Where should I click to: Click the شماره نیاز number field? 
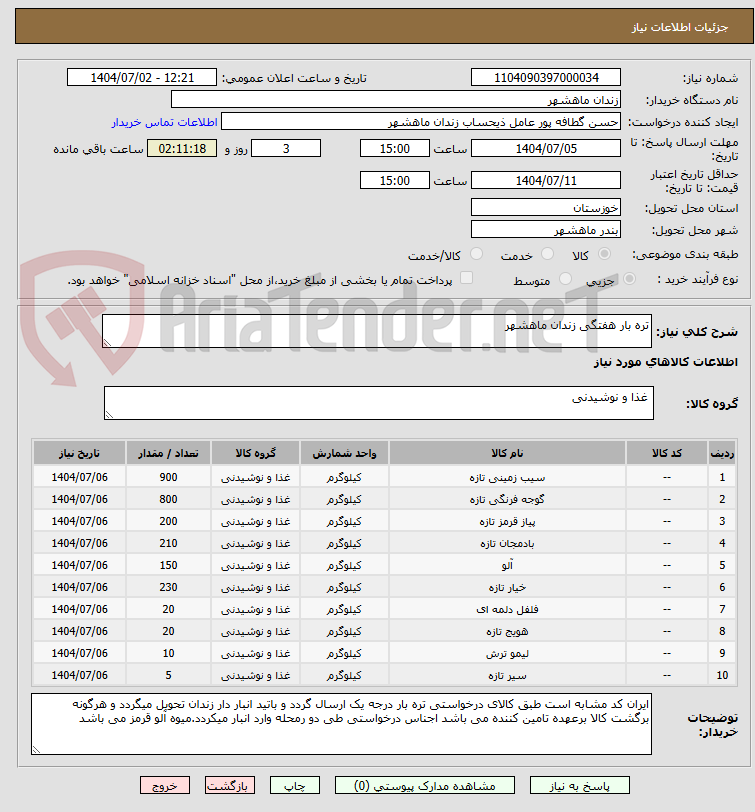546,78
